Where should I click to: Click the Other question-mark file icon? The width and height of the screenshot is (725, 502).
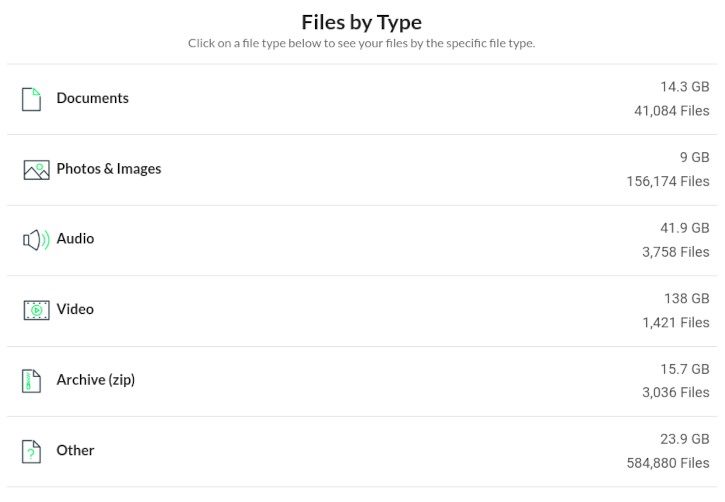click(31, 452)
